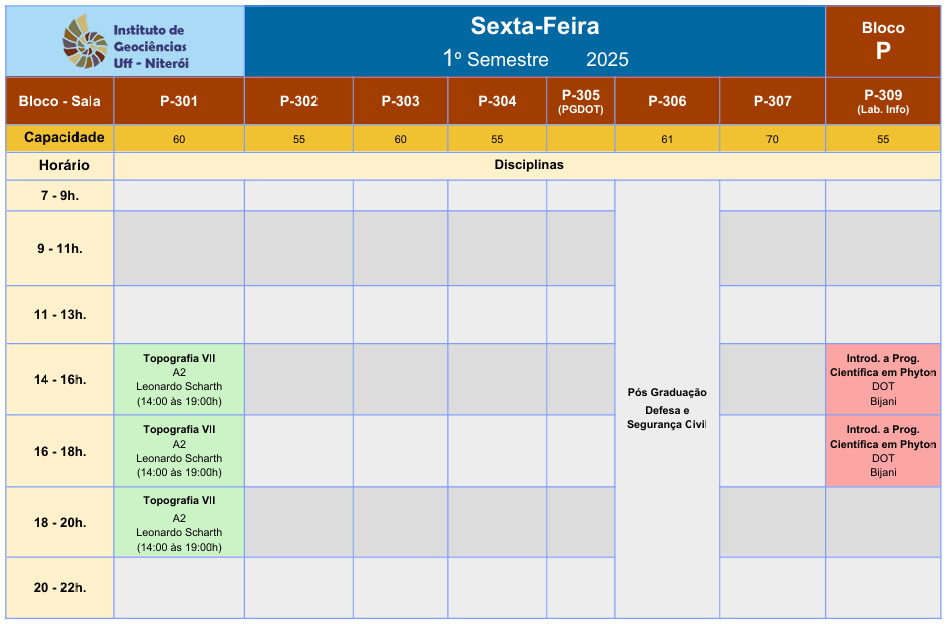Select the Topografia VII cell at 18 - 20h
The width and height of the screenshot is (947, 624).
click(x=179, y=523)
